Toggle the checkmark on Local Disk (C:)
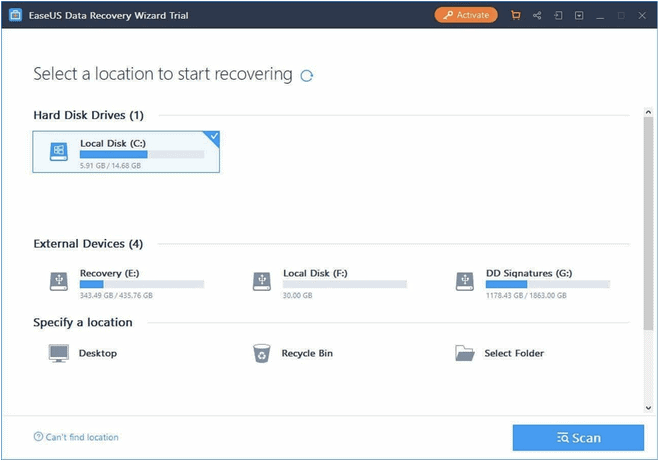This screenshot has width=659, height=461. 213,136
